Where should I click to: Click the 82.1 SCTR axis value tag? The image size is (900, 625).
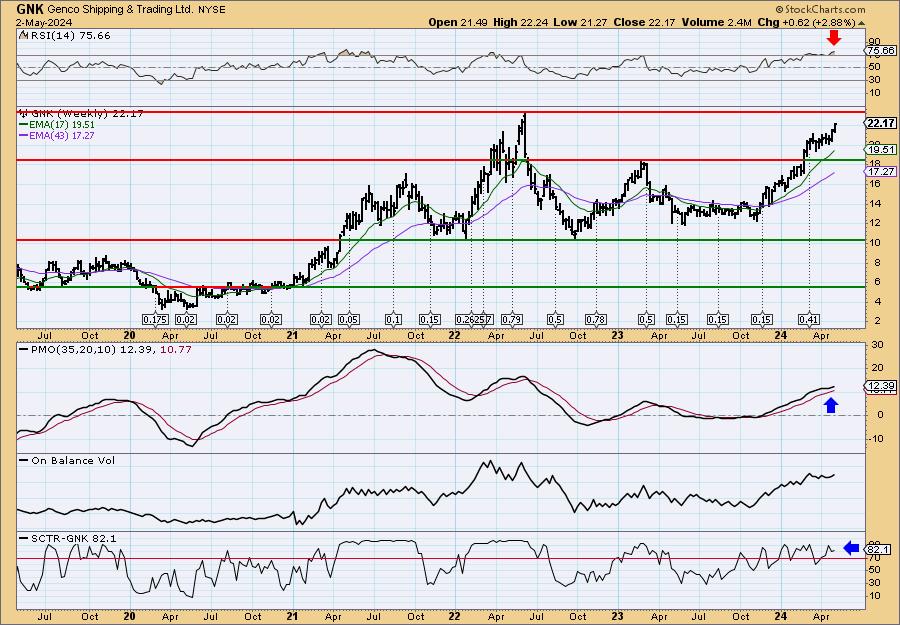click(x=880, y=550)
